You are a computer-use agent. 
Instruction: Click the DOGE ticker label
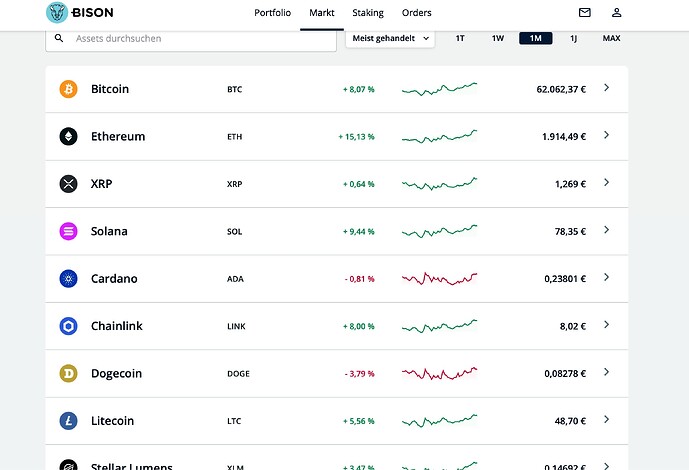tap(238, 374)
